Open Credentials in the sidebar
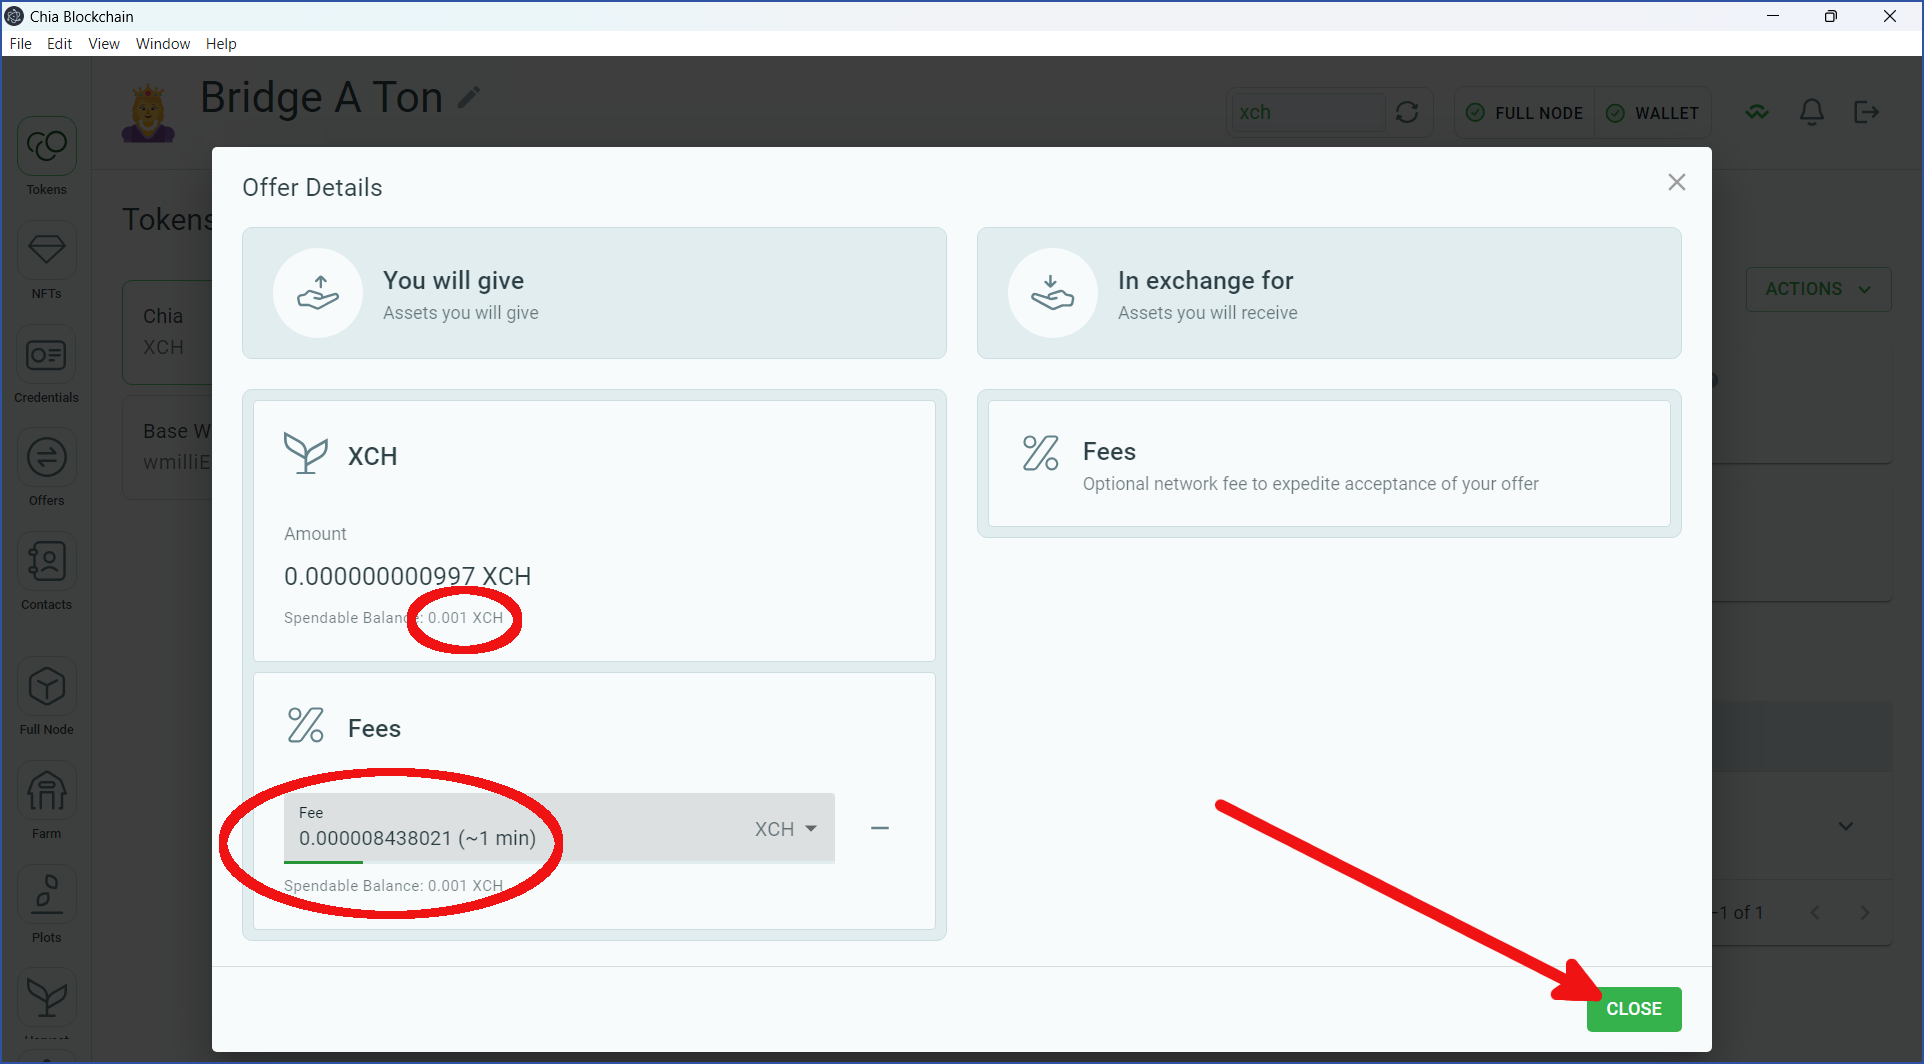 tap(46, 355)
